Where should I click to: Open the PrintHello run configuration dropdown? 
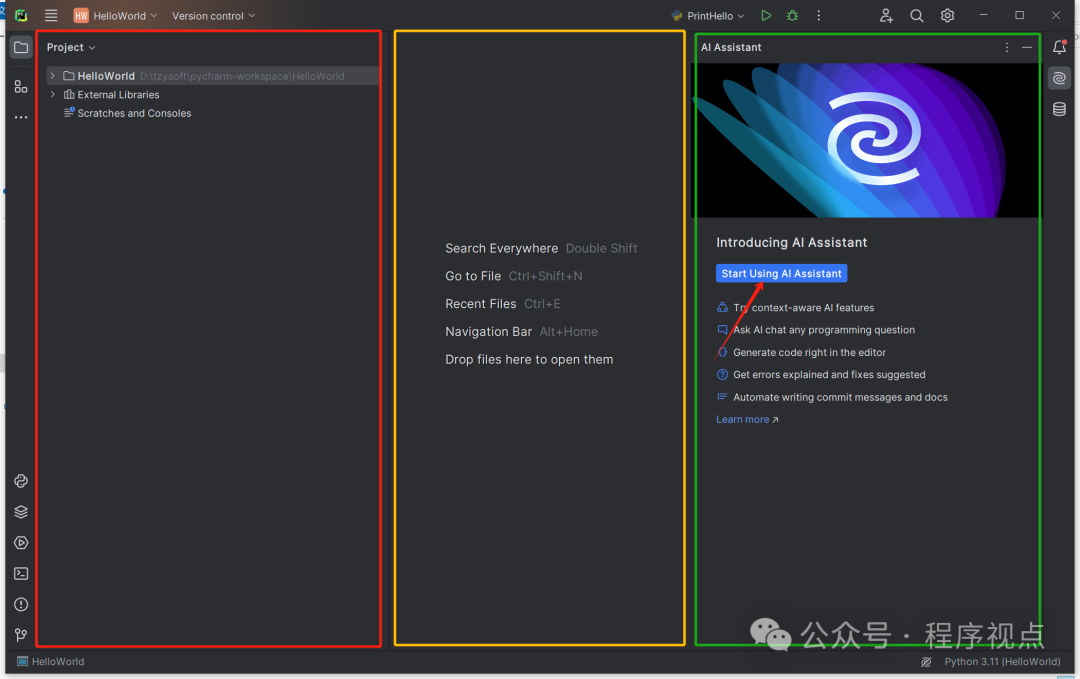pos(708,15)
